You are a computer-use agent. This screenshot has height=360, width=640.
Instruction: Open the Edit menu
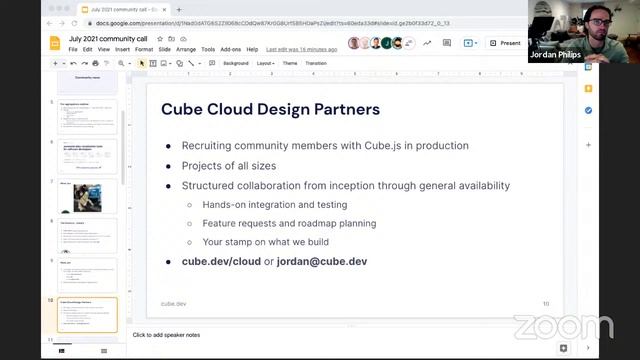pyautogui.click(x=87, y=49)
